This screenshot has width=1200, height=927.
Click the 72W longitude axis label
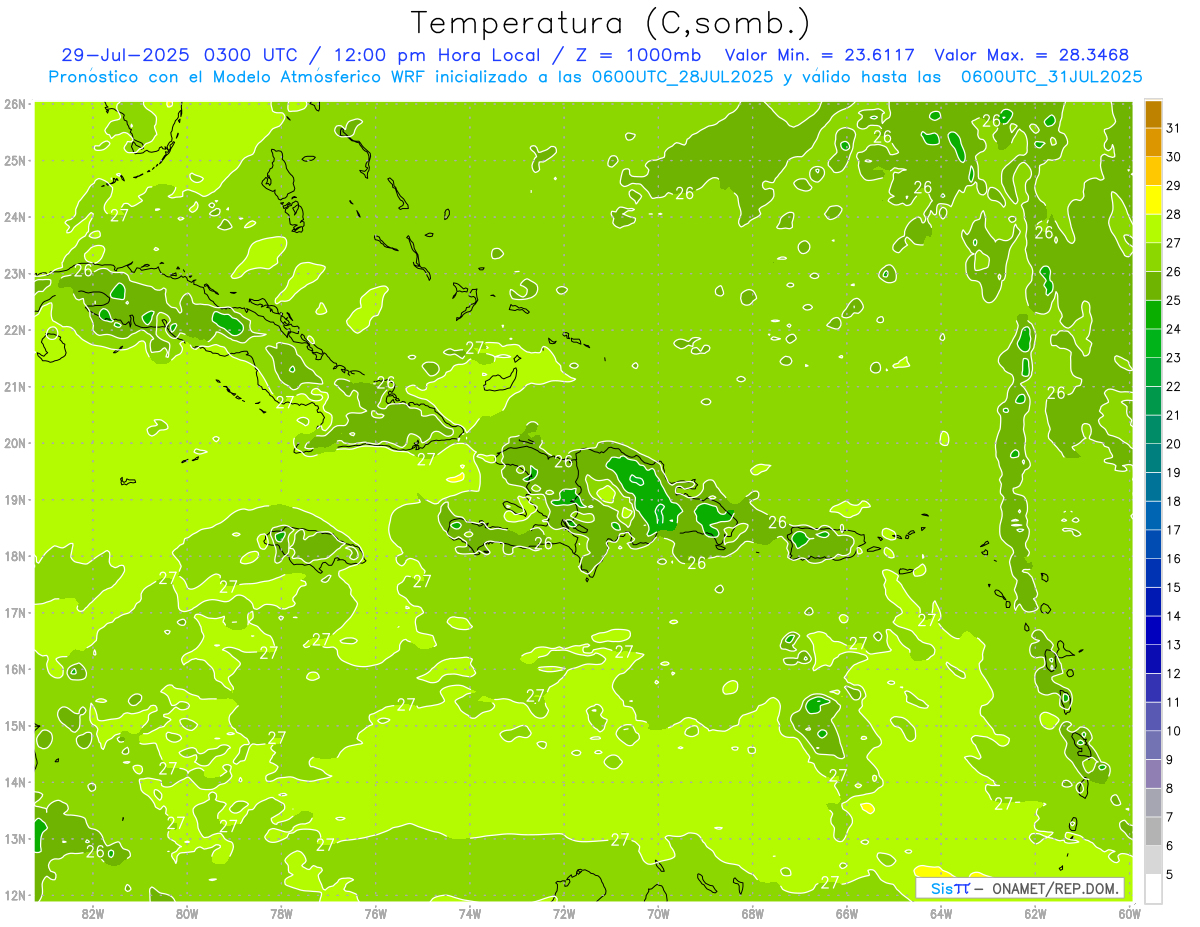564,913
